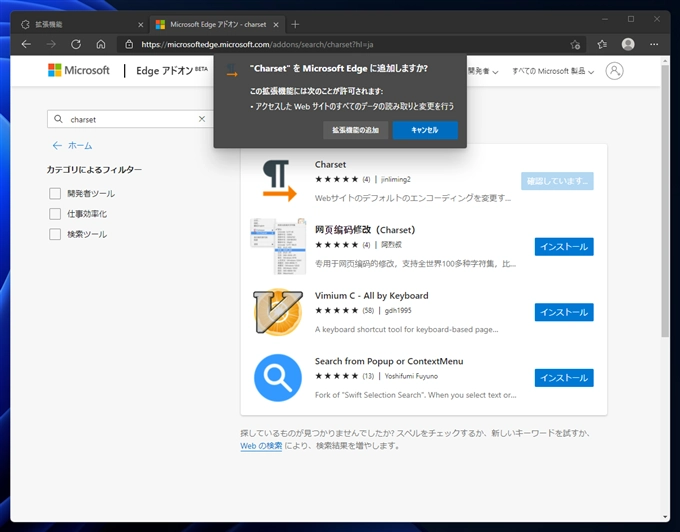Image resolution: width=680 pixels, height=532 pixels.
Task: Open the favorites list icon
Action: (x=602, y=44)
